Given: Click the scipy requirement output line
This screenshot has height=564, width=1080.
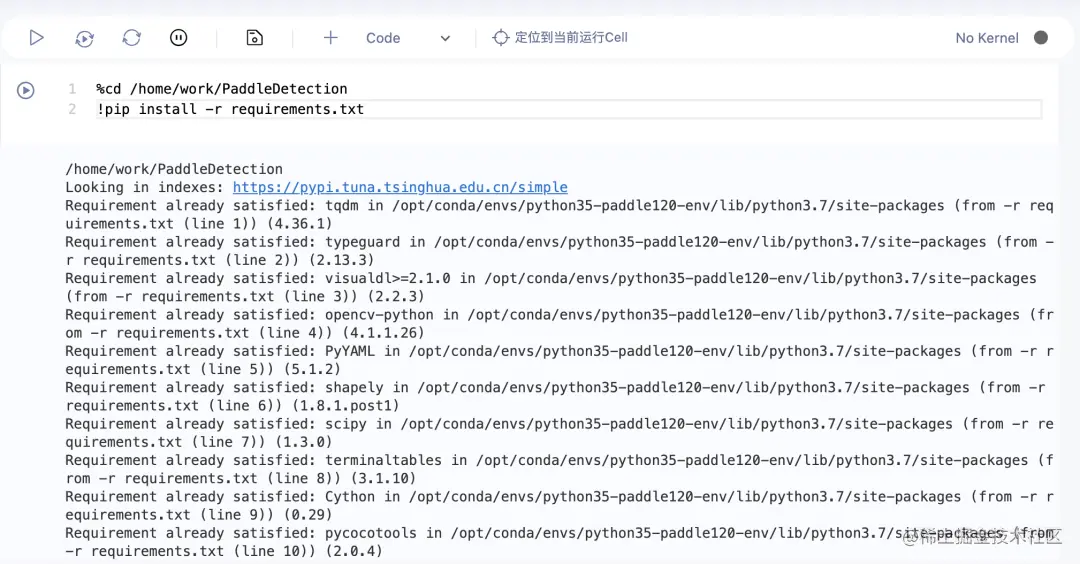Looking at the screenshot, I should 559,433.
